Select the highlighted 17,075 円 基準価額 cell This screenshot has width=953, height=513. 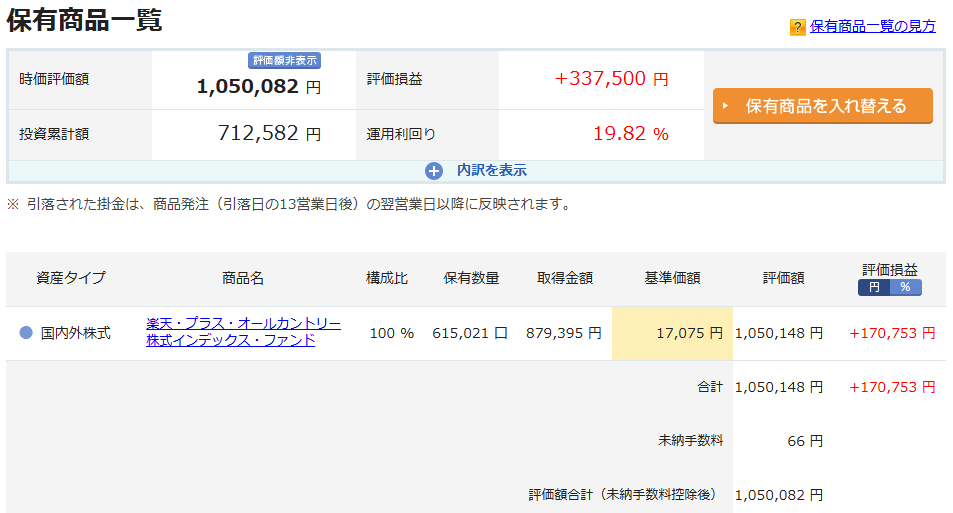click(672, 333)
